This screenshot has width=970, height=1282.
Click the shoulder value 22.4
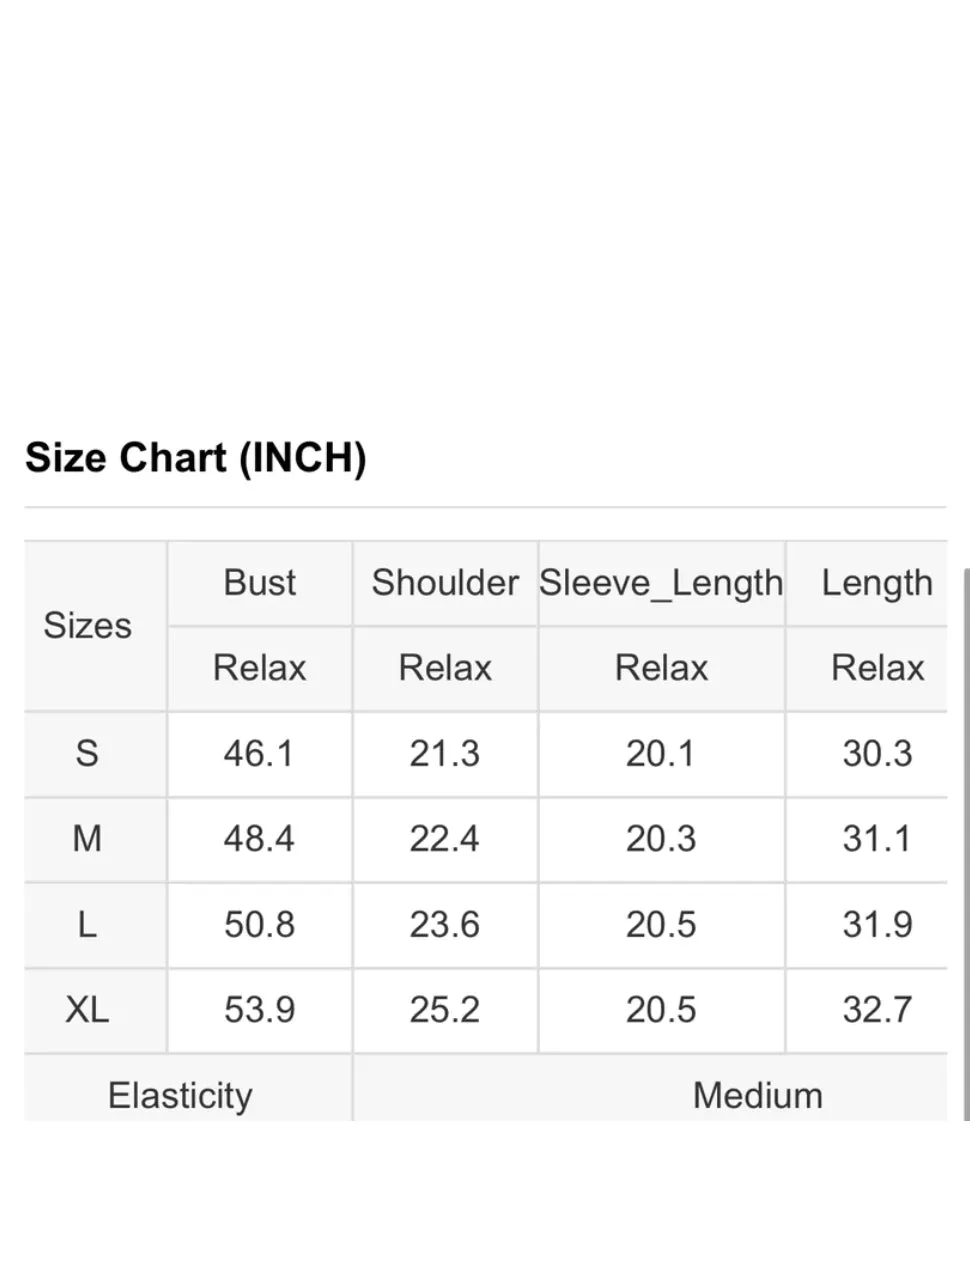(x=445, y=838)
